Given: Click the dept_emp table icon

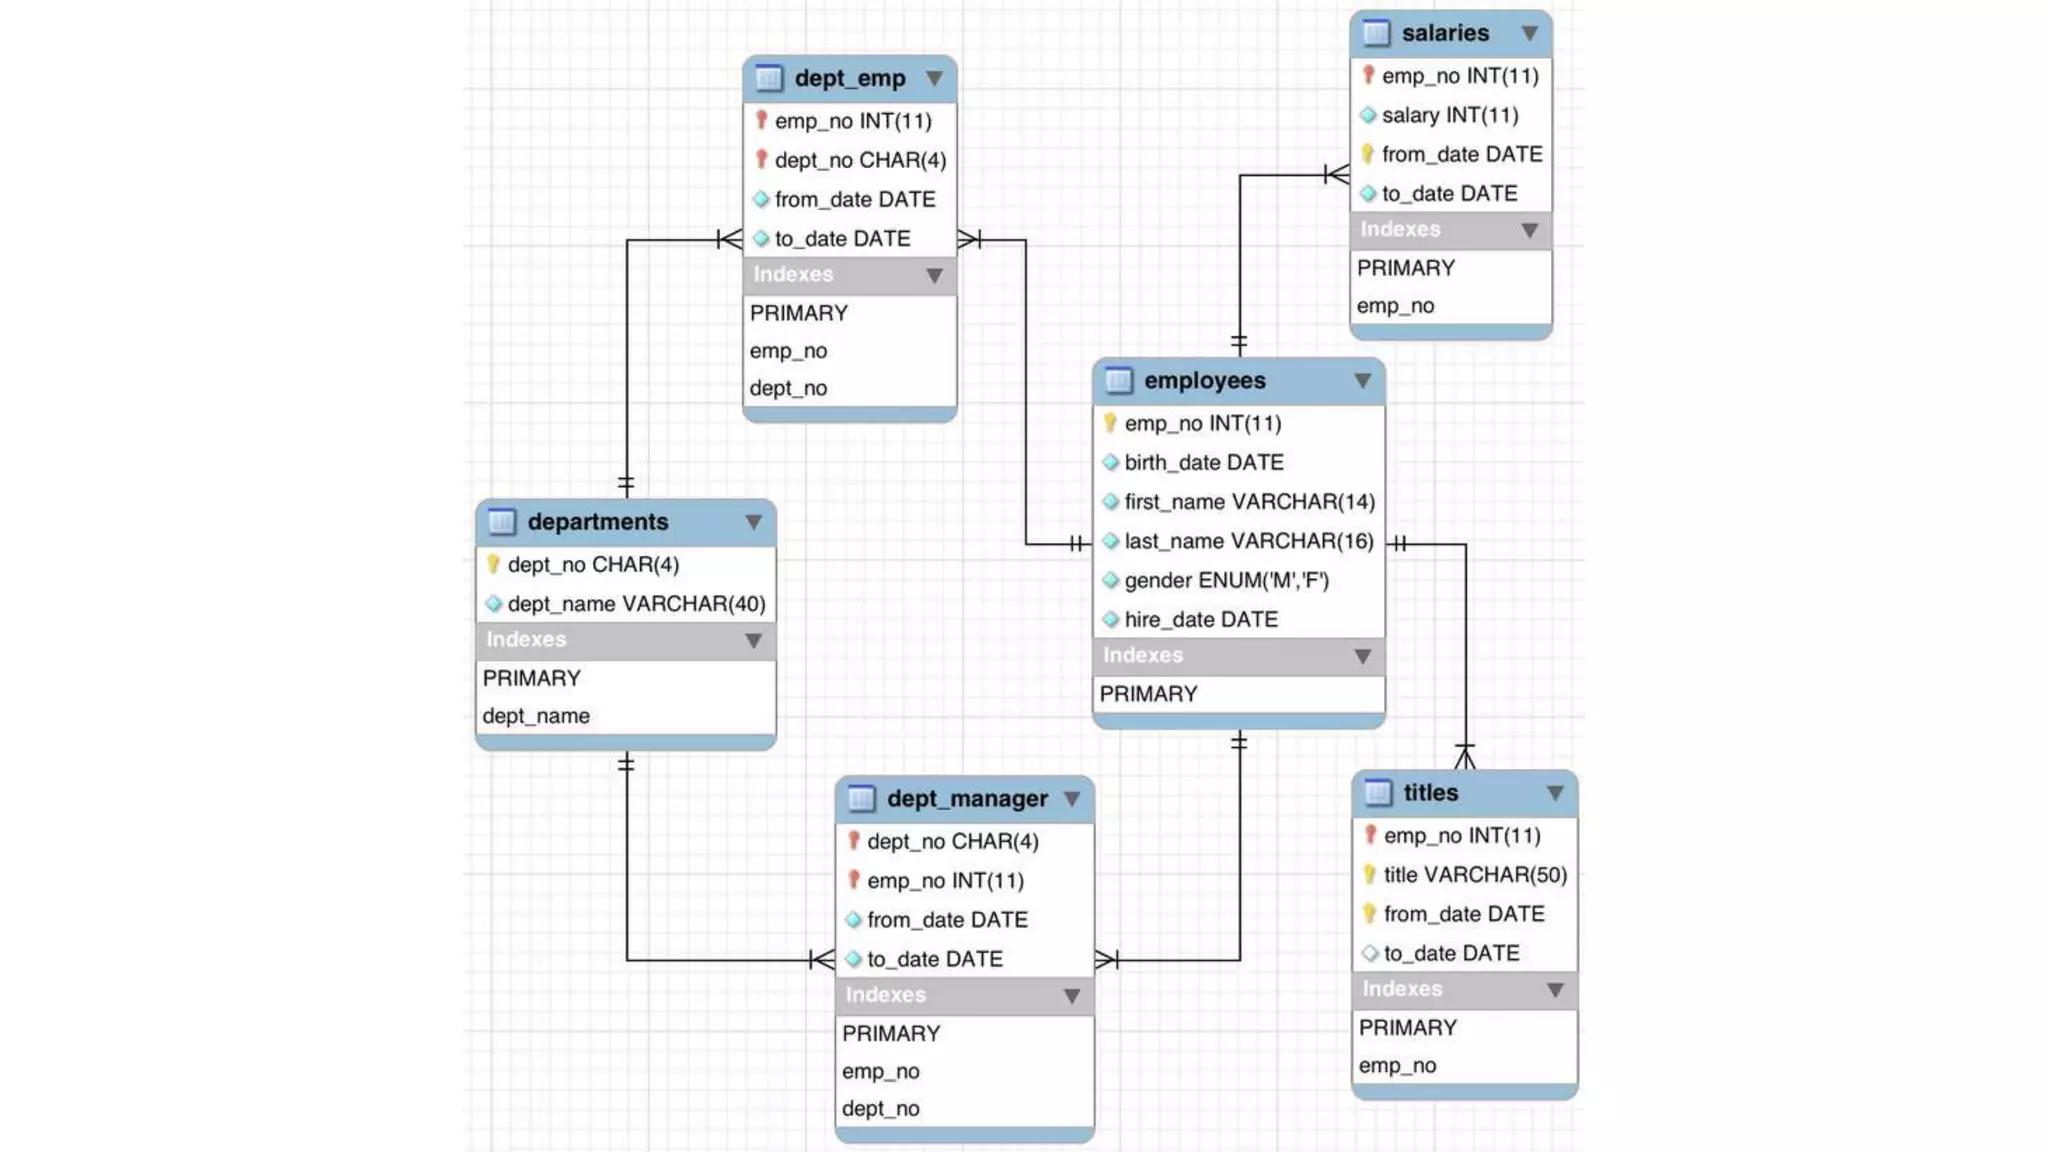Looking at the screenshot, I should point(769,78).
